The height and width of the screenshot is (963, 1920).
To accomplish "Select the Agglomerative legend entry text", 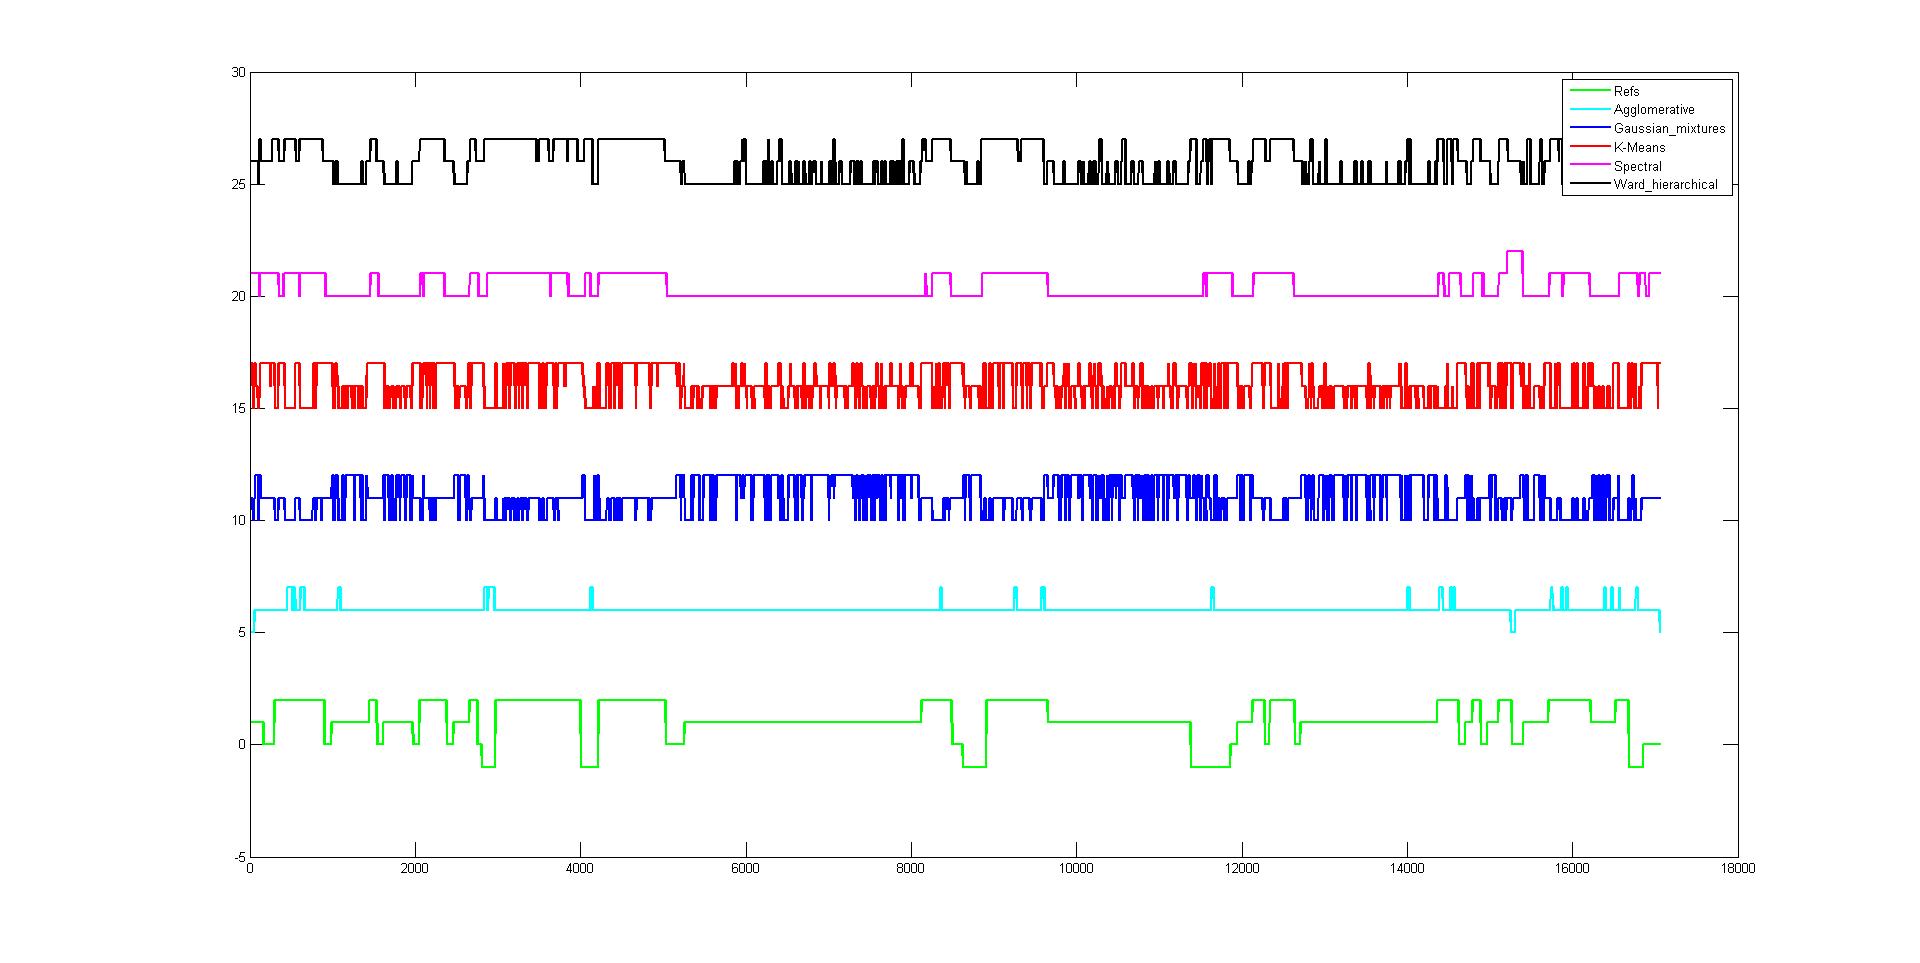I will (1654, 110).
